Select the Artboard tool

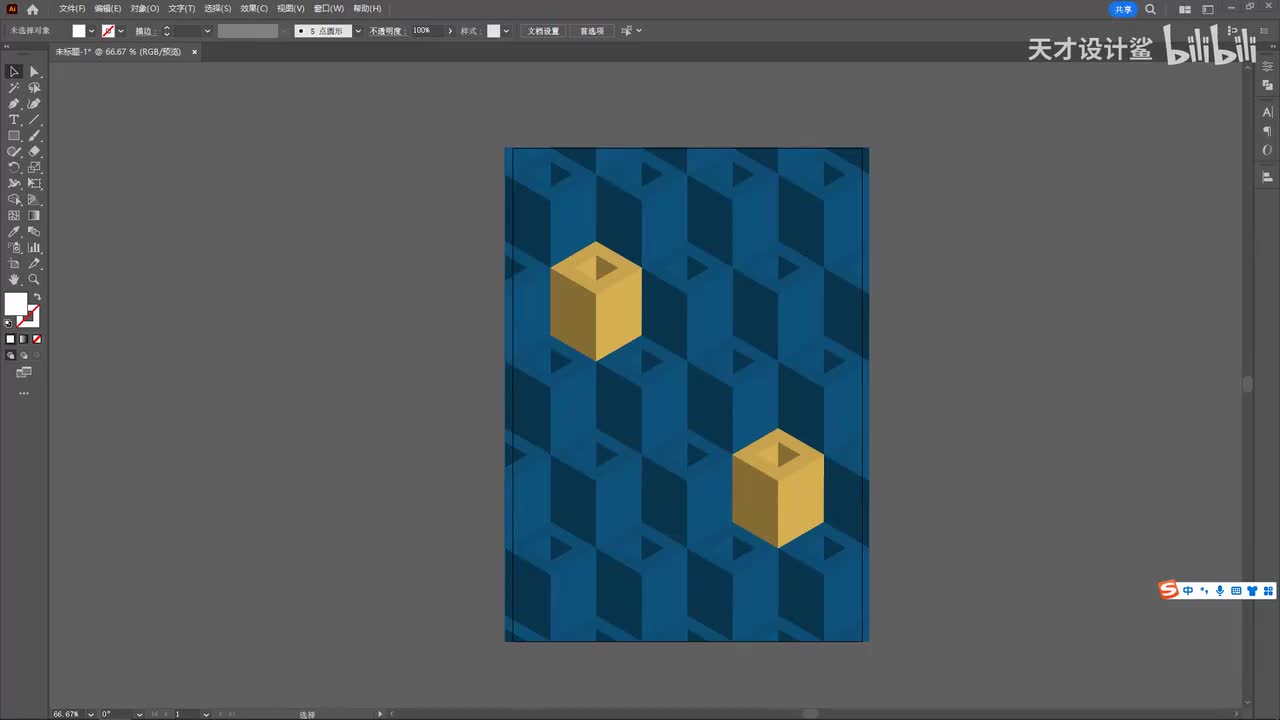point(14,263)
